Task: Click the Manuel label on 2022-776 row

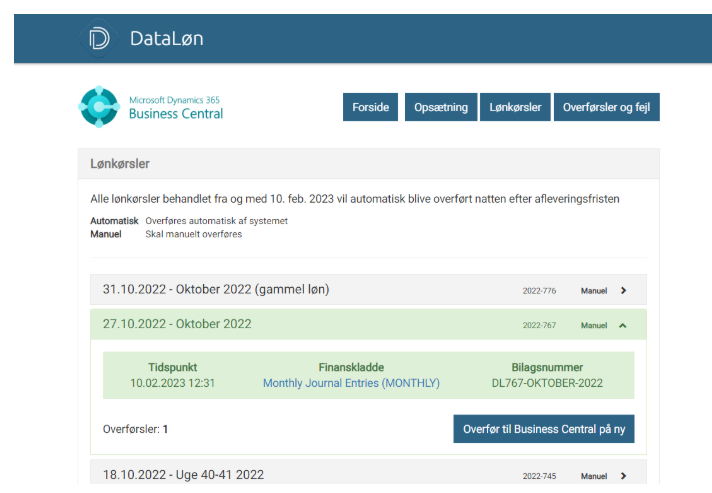Action: [593, 291]
